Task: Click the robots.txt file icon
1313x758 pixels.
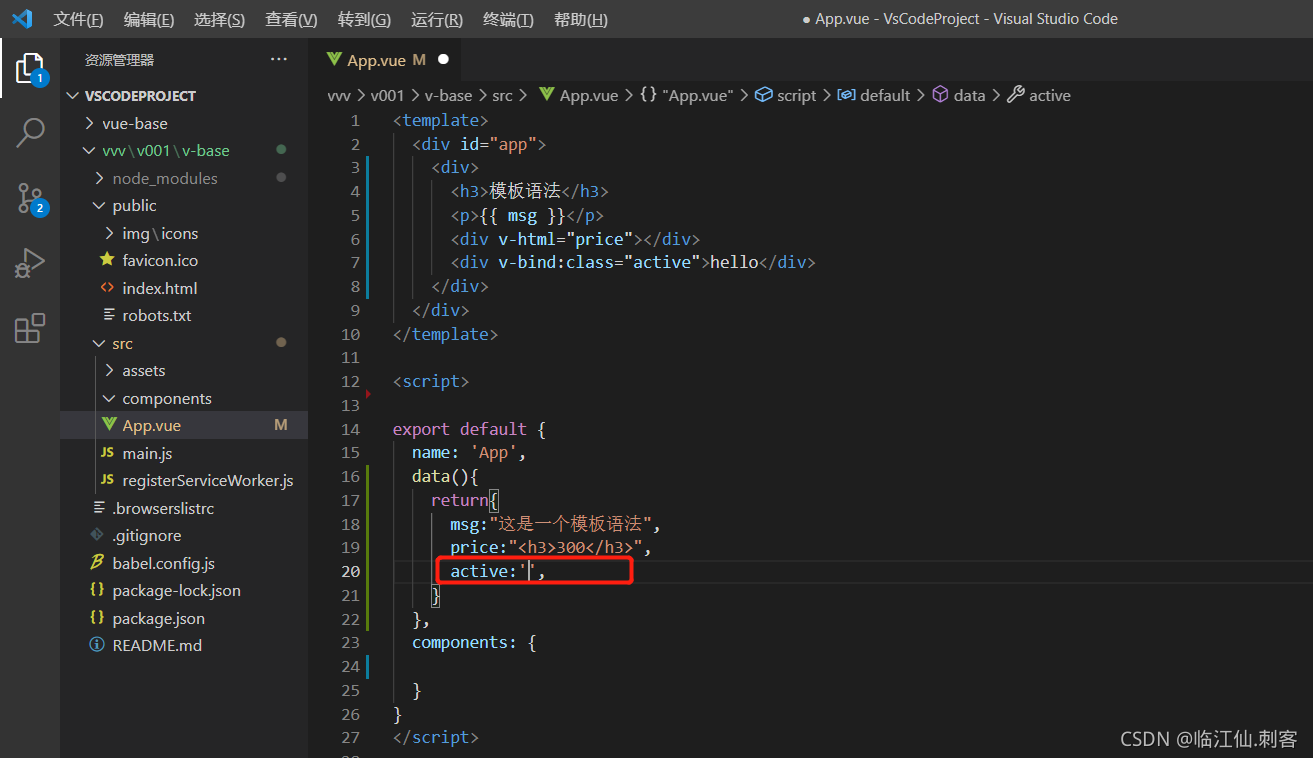Action: [x=109, y=315]
